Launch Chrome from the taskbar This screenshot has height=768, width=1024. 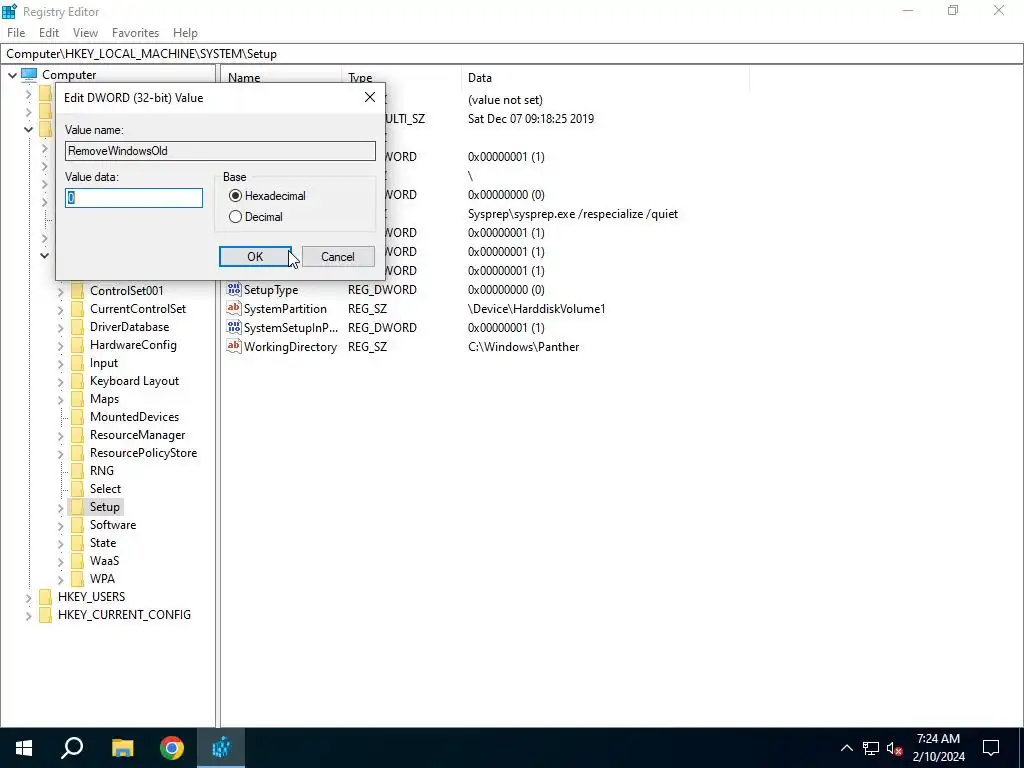(172, 748)
